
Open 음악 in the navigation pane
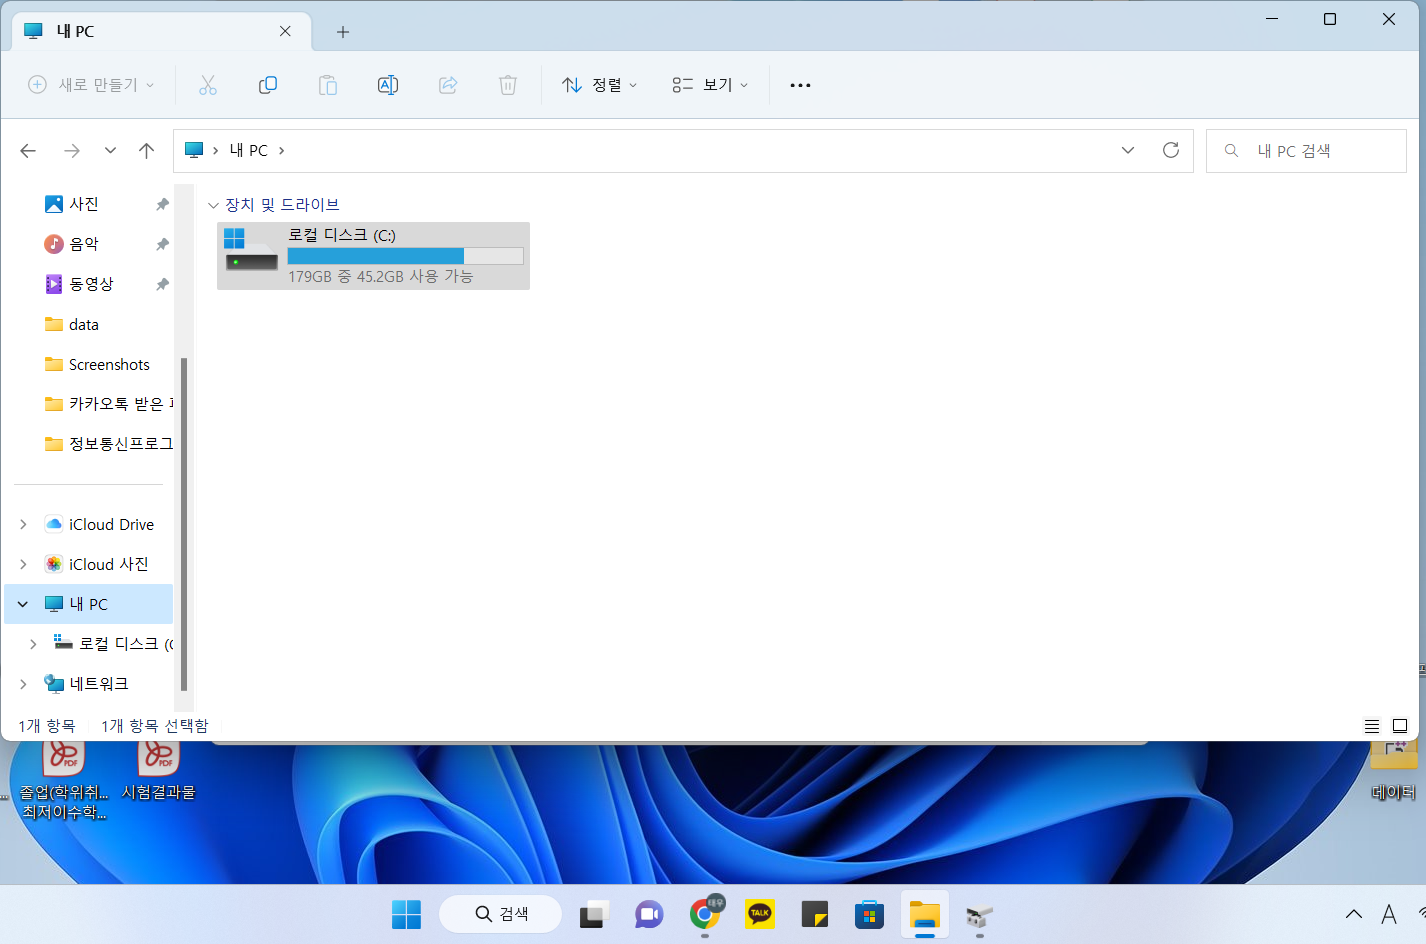click(83, 244)
